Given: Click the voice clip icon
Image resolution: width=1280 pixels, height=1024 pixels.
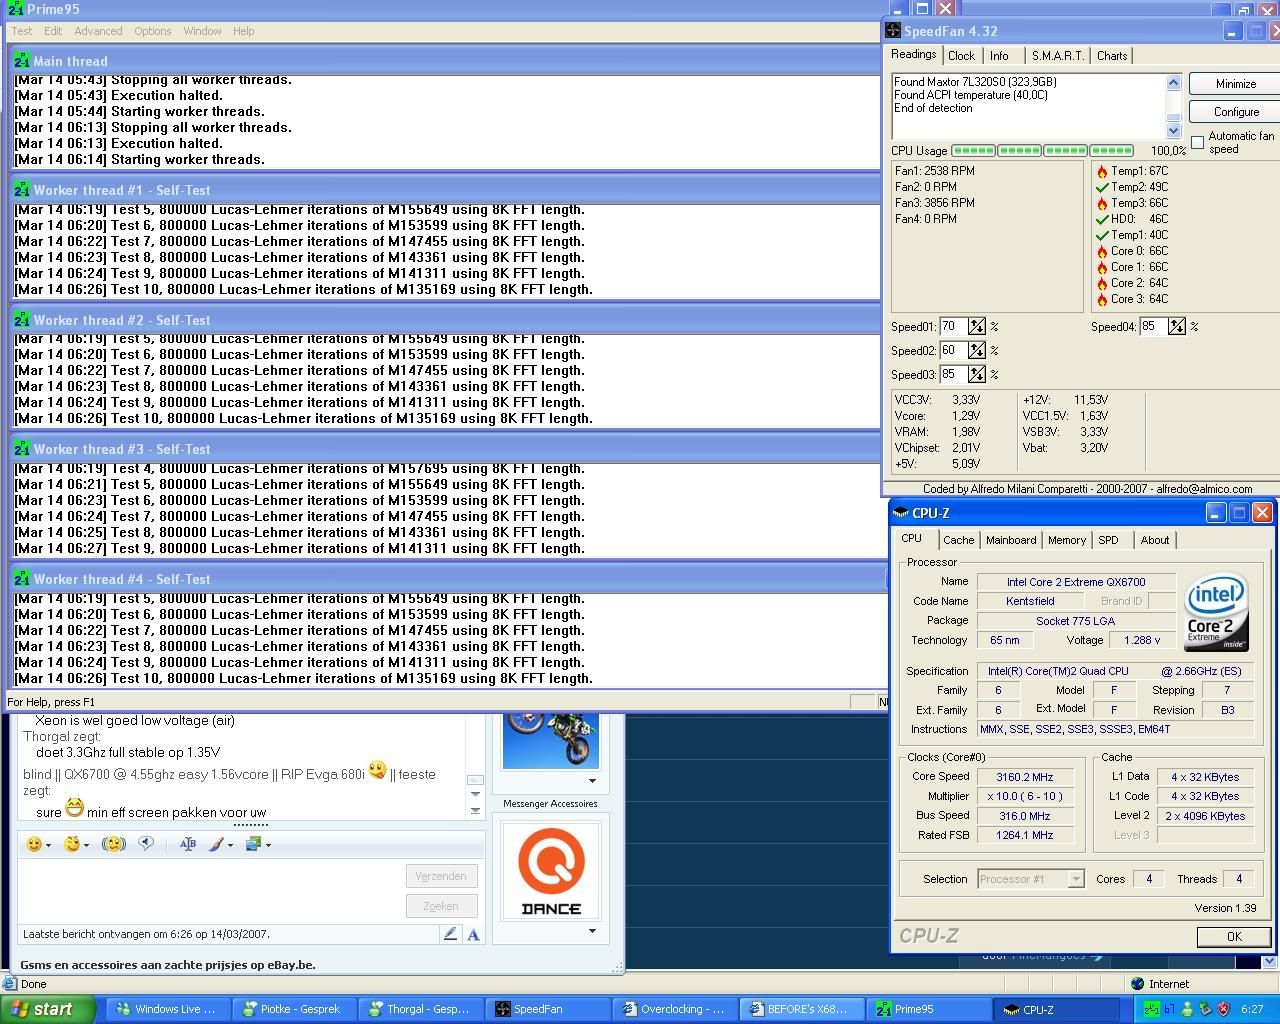Looking at the screenshot, I should [147, 843].
